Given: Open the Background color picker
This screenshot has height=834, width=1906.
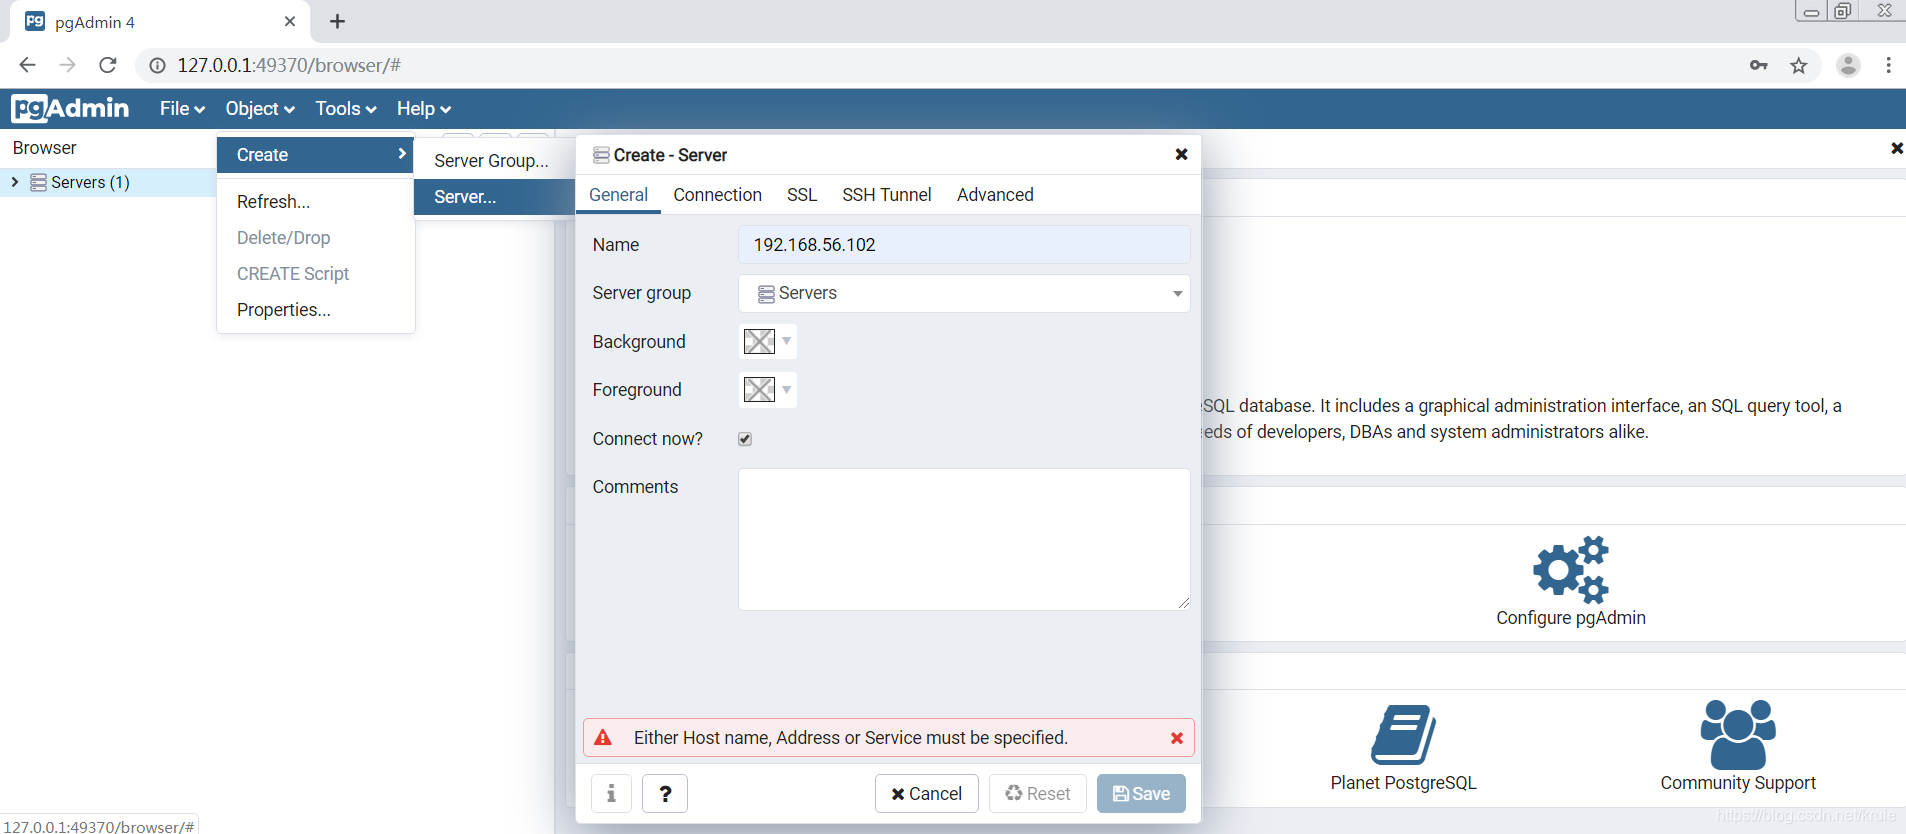Looking at the screenshot, I should pos(767,341).
